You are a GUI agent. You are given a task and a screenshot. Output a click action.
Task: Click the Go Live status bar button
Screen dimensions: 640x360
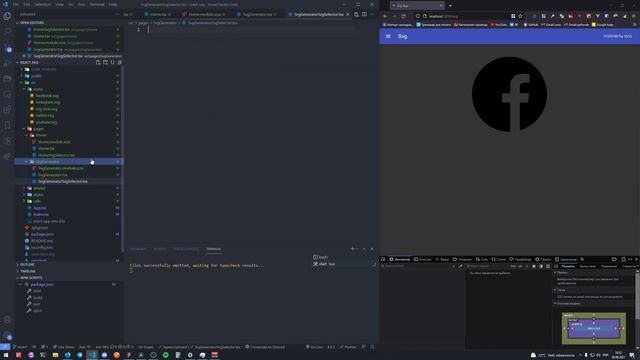(x=314, y=347)
